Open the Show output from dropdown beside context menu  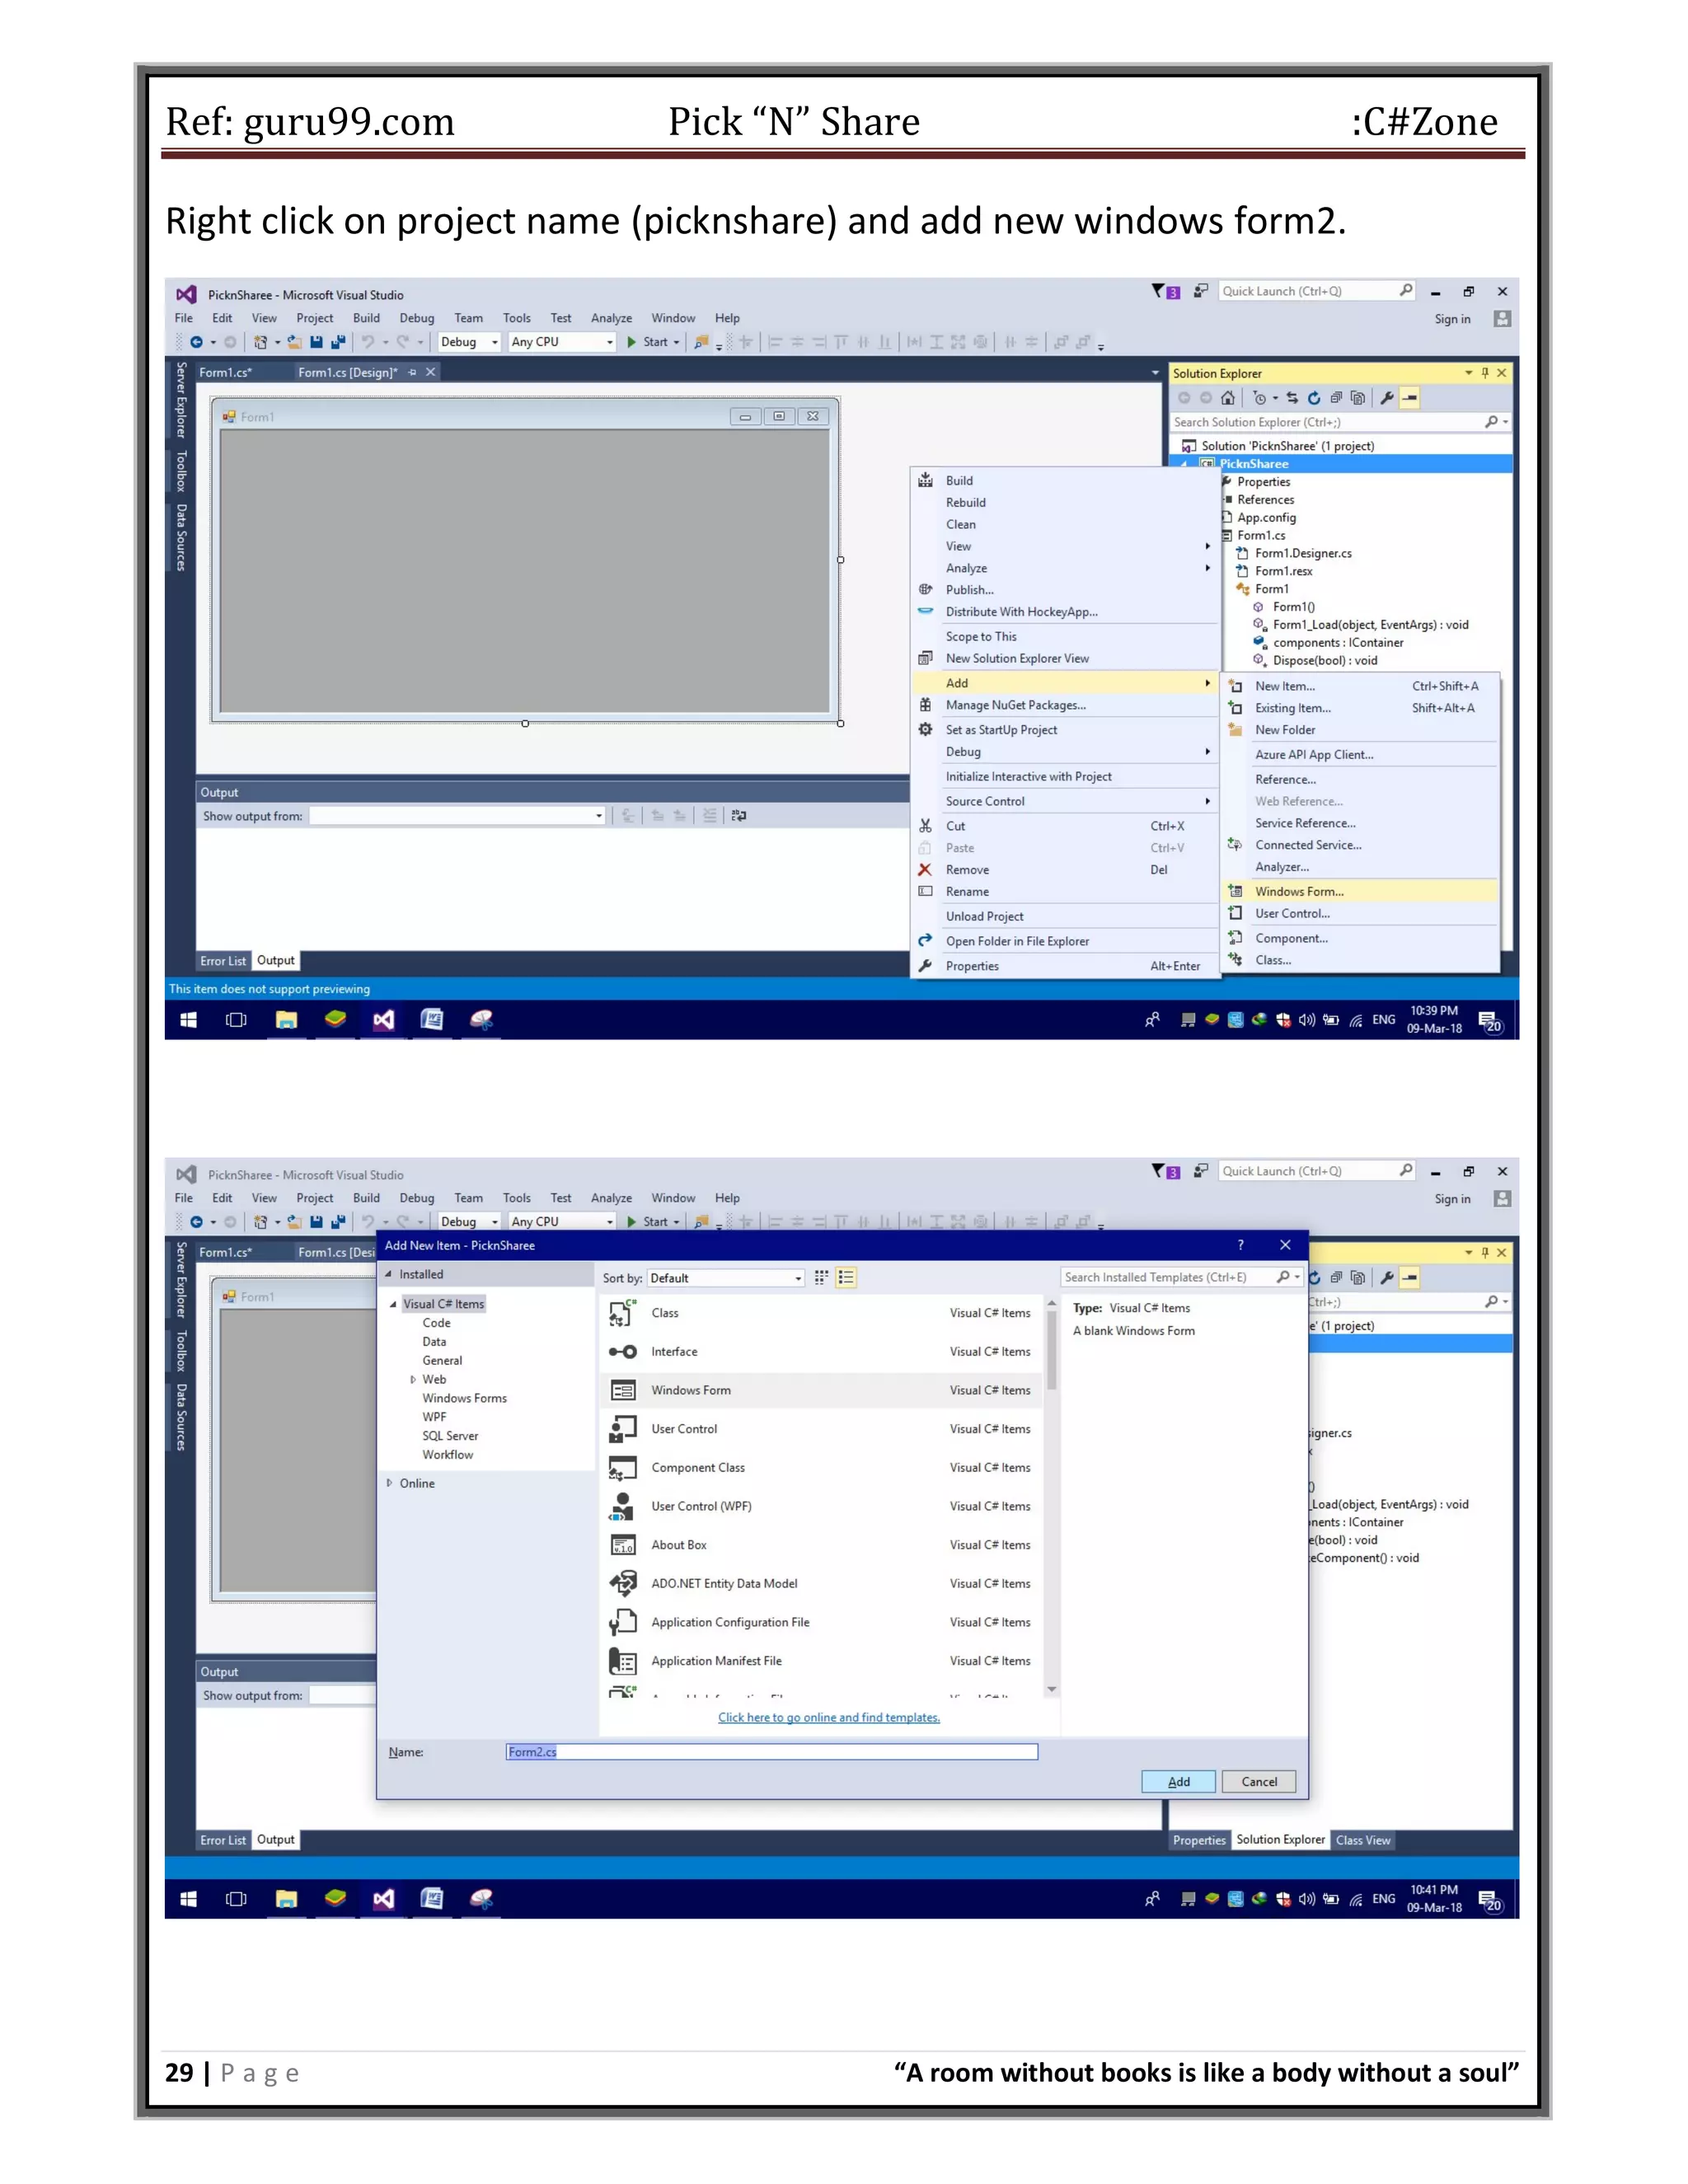coord(599,816)
